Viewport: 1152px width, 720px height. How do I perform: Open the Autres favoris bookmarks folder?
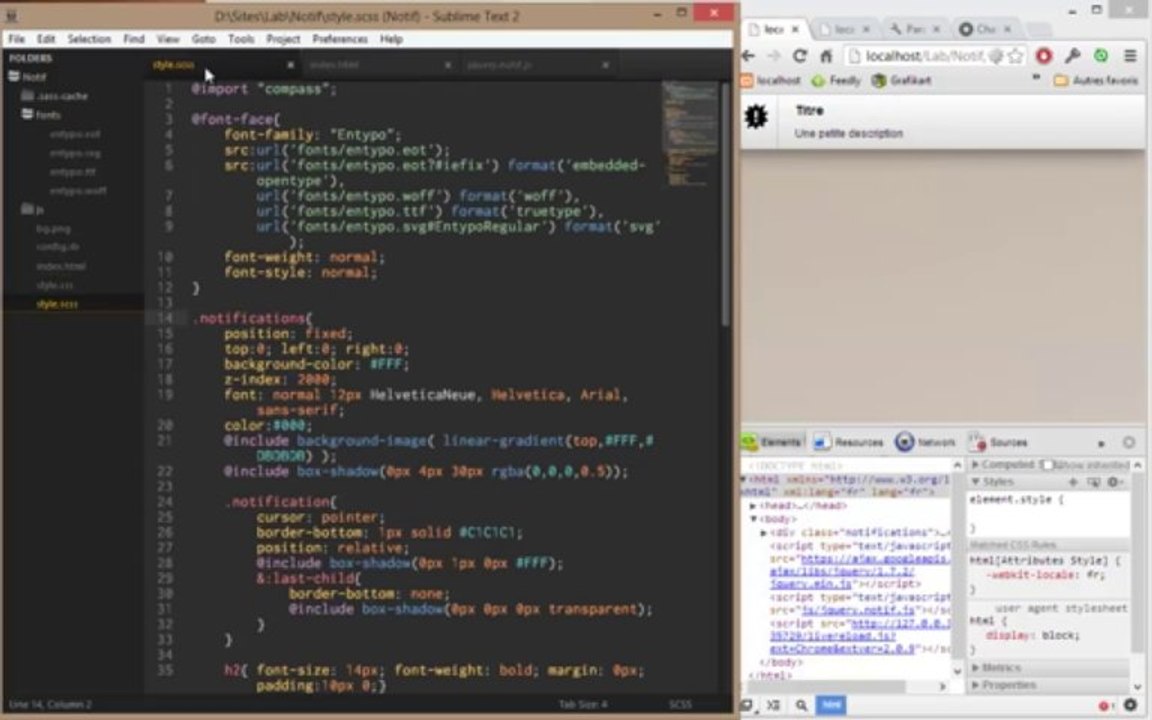point(1096,80)
